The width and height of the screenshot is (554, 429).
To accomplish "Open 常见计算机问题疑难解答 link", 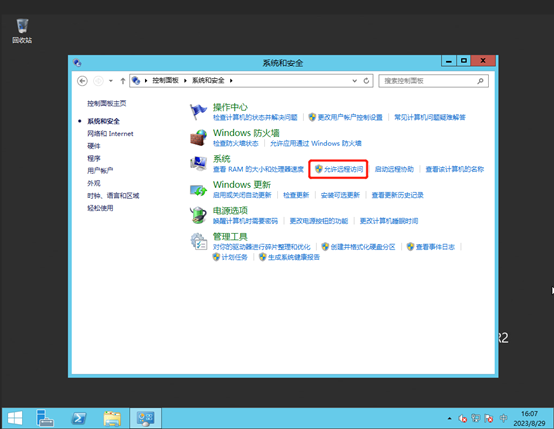I will 430,117.
